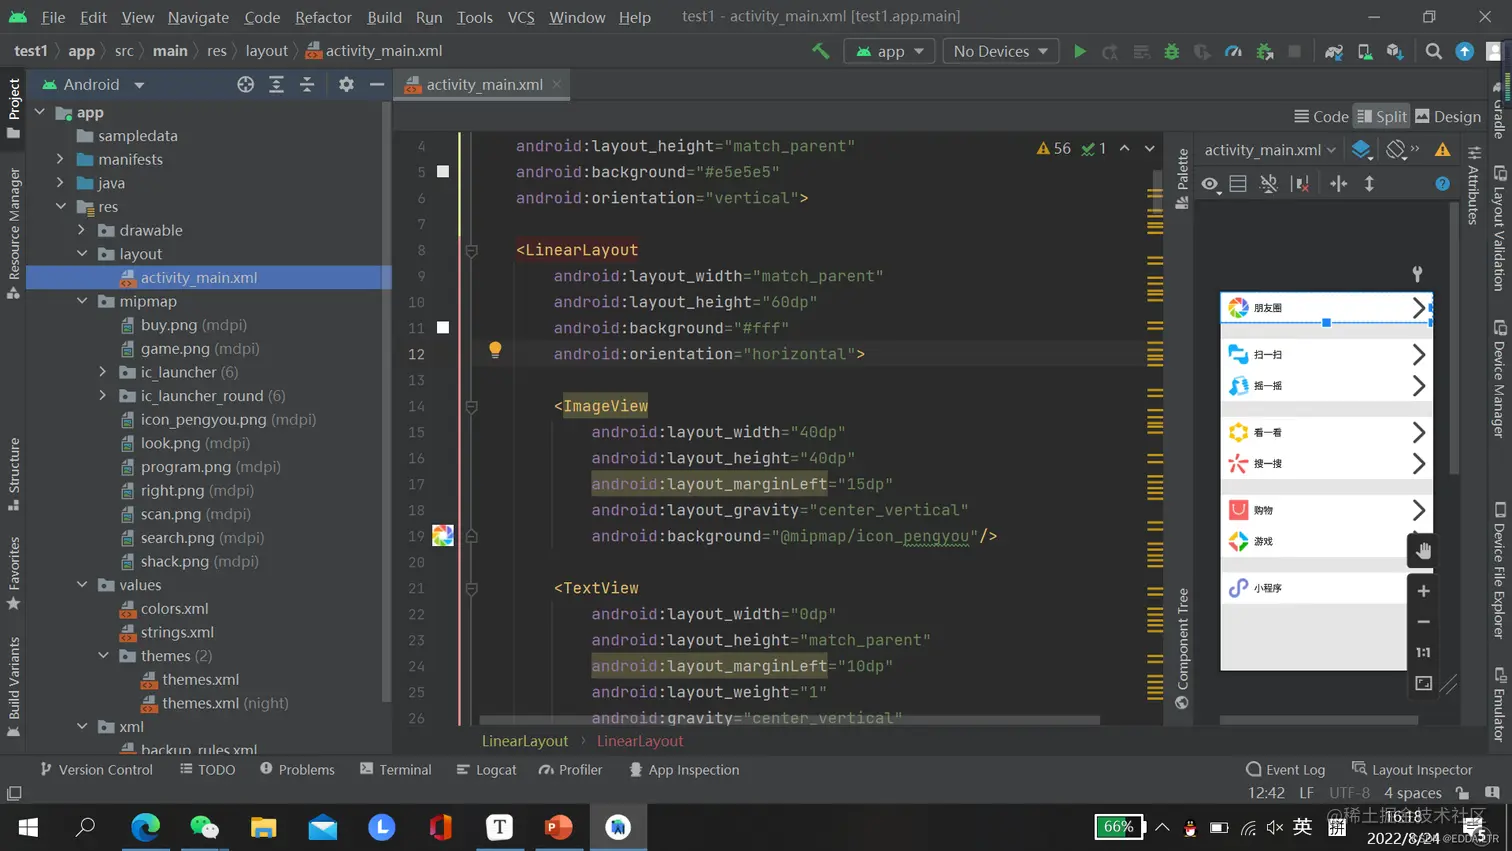
Task: Expand the java folder
Action: [60, 183]
